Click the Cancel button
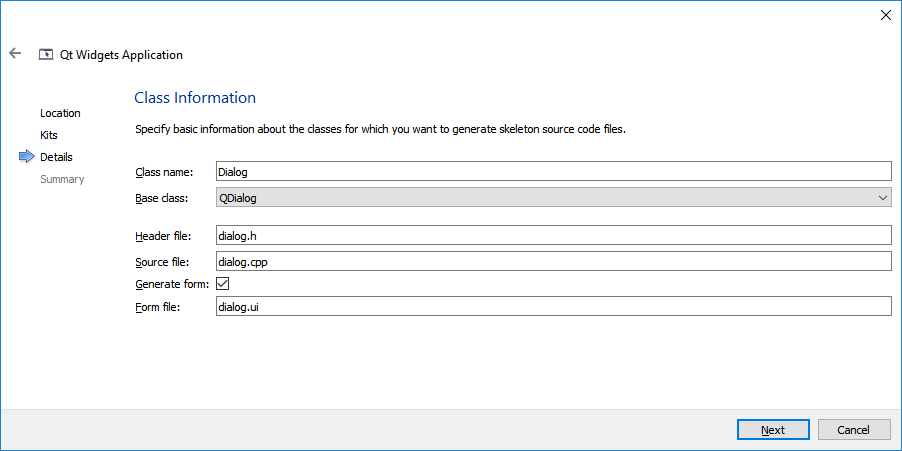This screenshot has height=451, width=902. point(854,430)
